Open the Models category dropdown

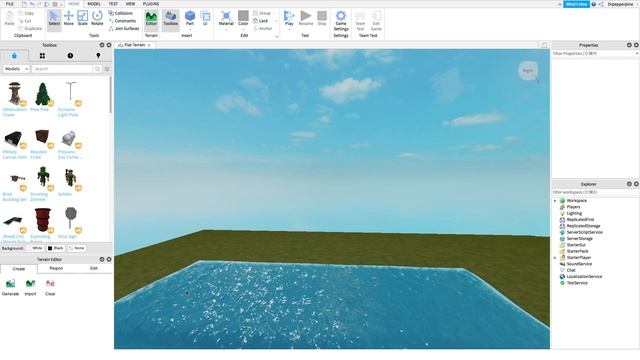pos(16,69)
